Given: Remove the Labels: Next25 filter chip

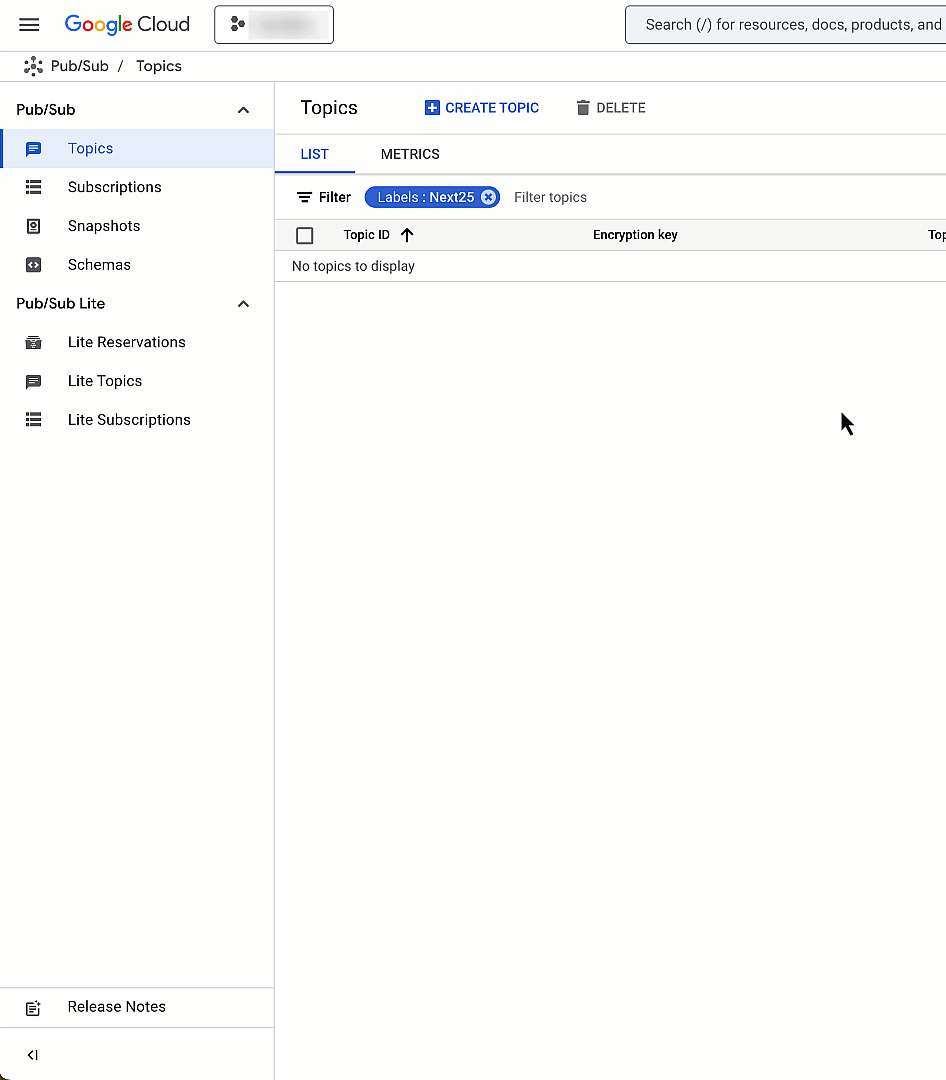Looking at the screenshot, I should pyautogui.click(x=488, y=197).
